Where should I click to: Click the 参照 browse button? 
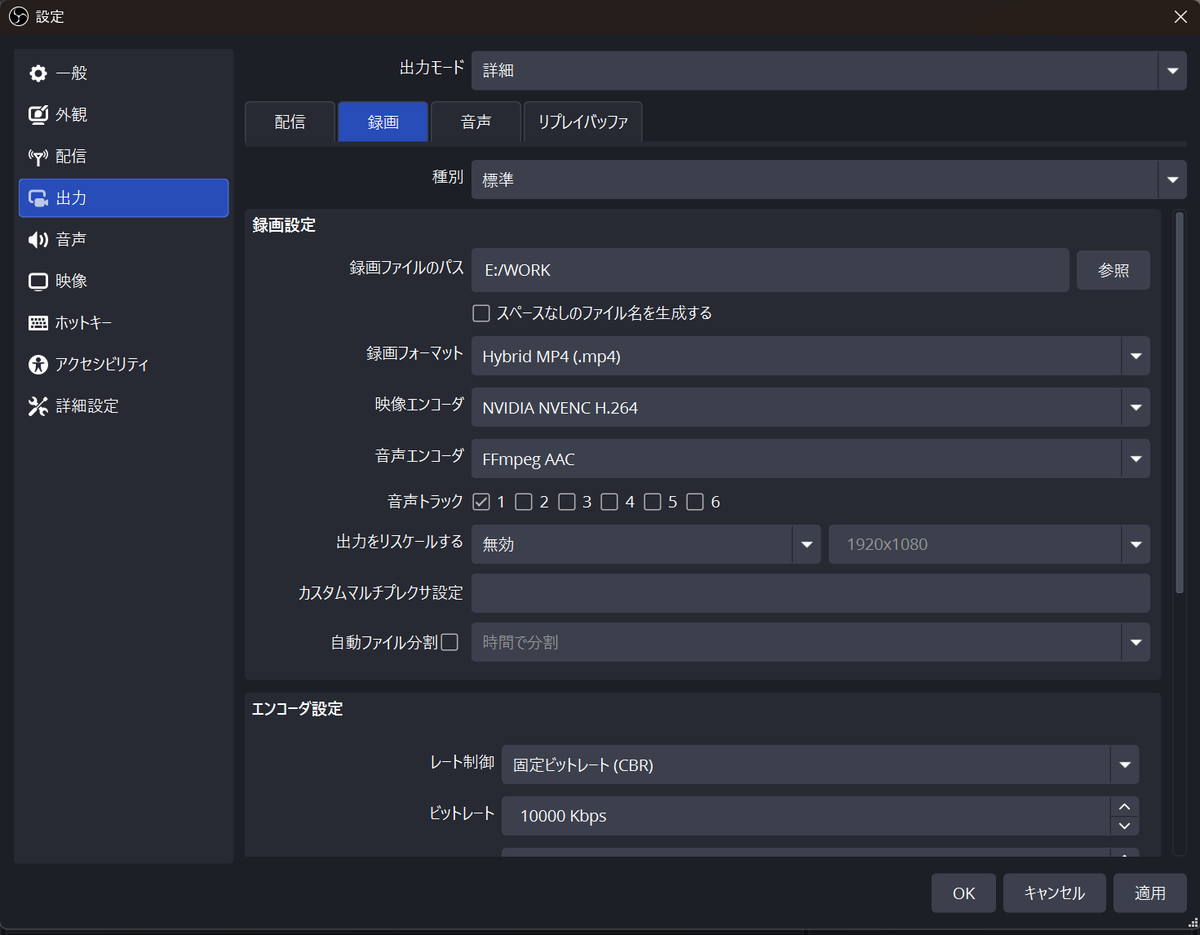[1113, 270]
